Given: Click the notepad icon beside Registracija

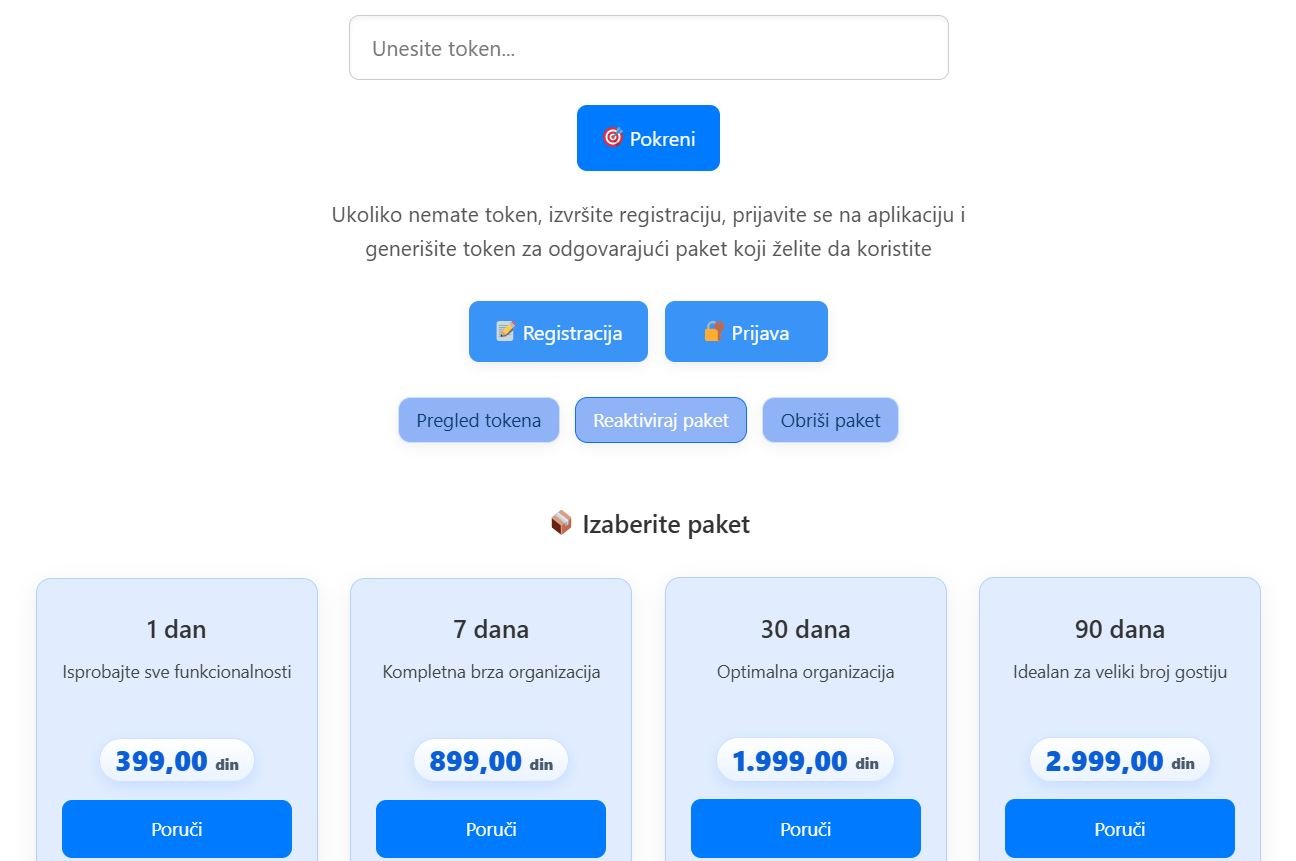Looking at the screenshot, I should point(506,331).
